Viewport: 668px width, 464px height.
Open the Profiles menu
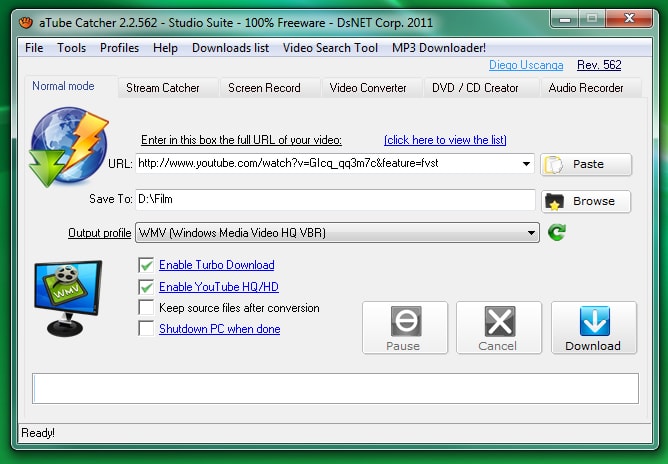119,48
